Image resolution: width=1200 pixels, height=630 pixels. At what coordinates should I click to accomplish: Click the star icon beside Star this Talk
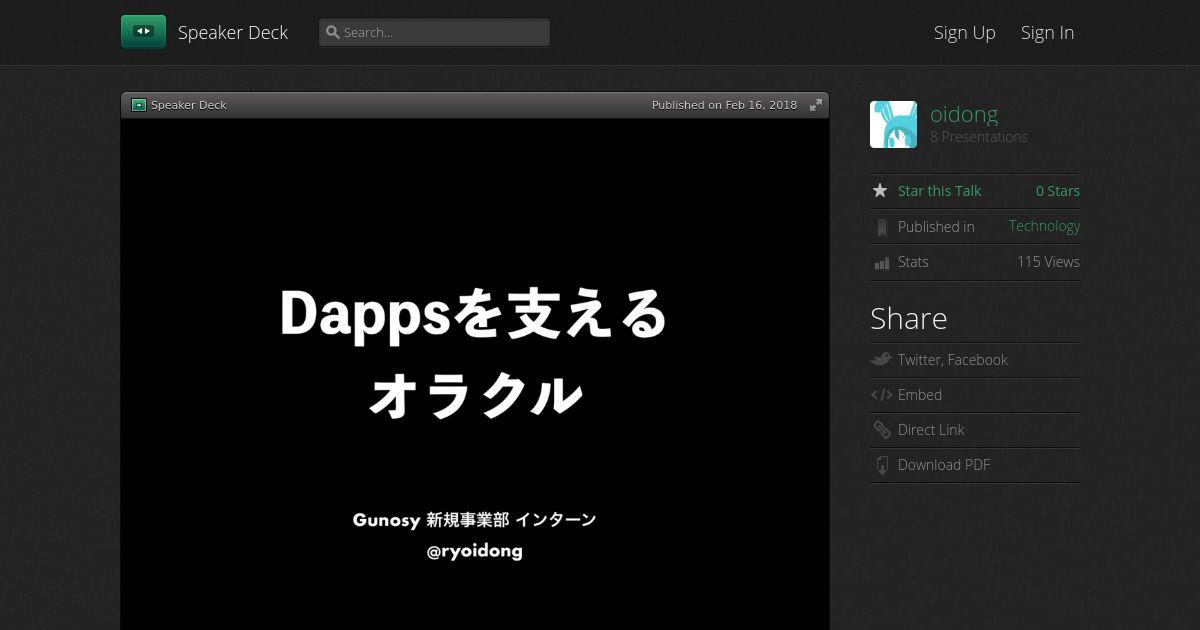880,190
